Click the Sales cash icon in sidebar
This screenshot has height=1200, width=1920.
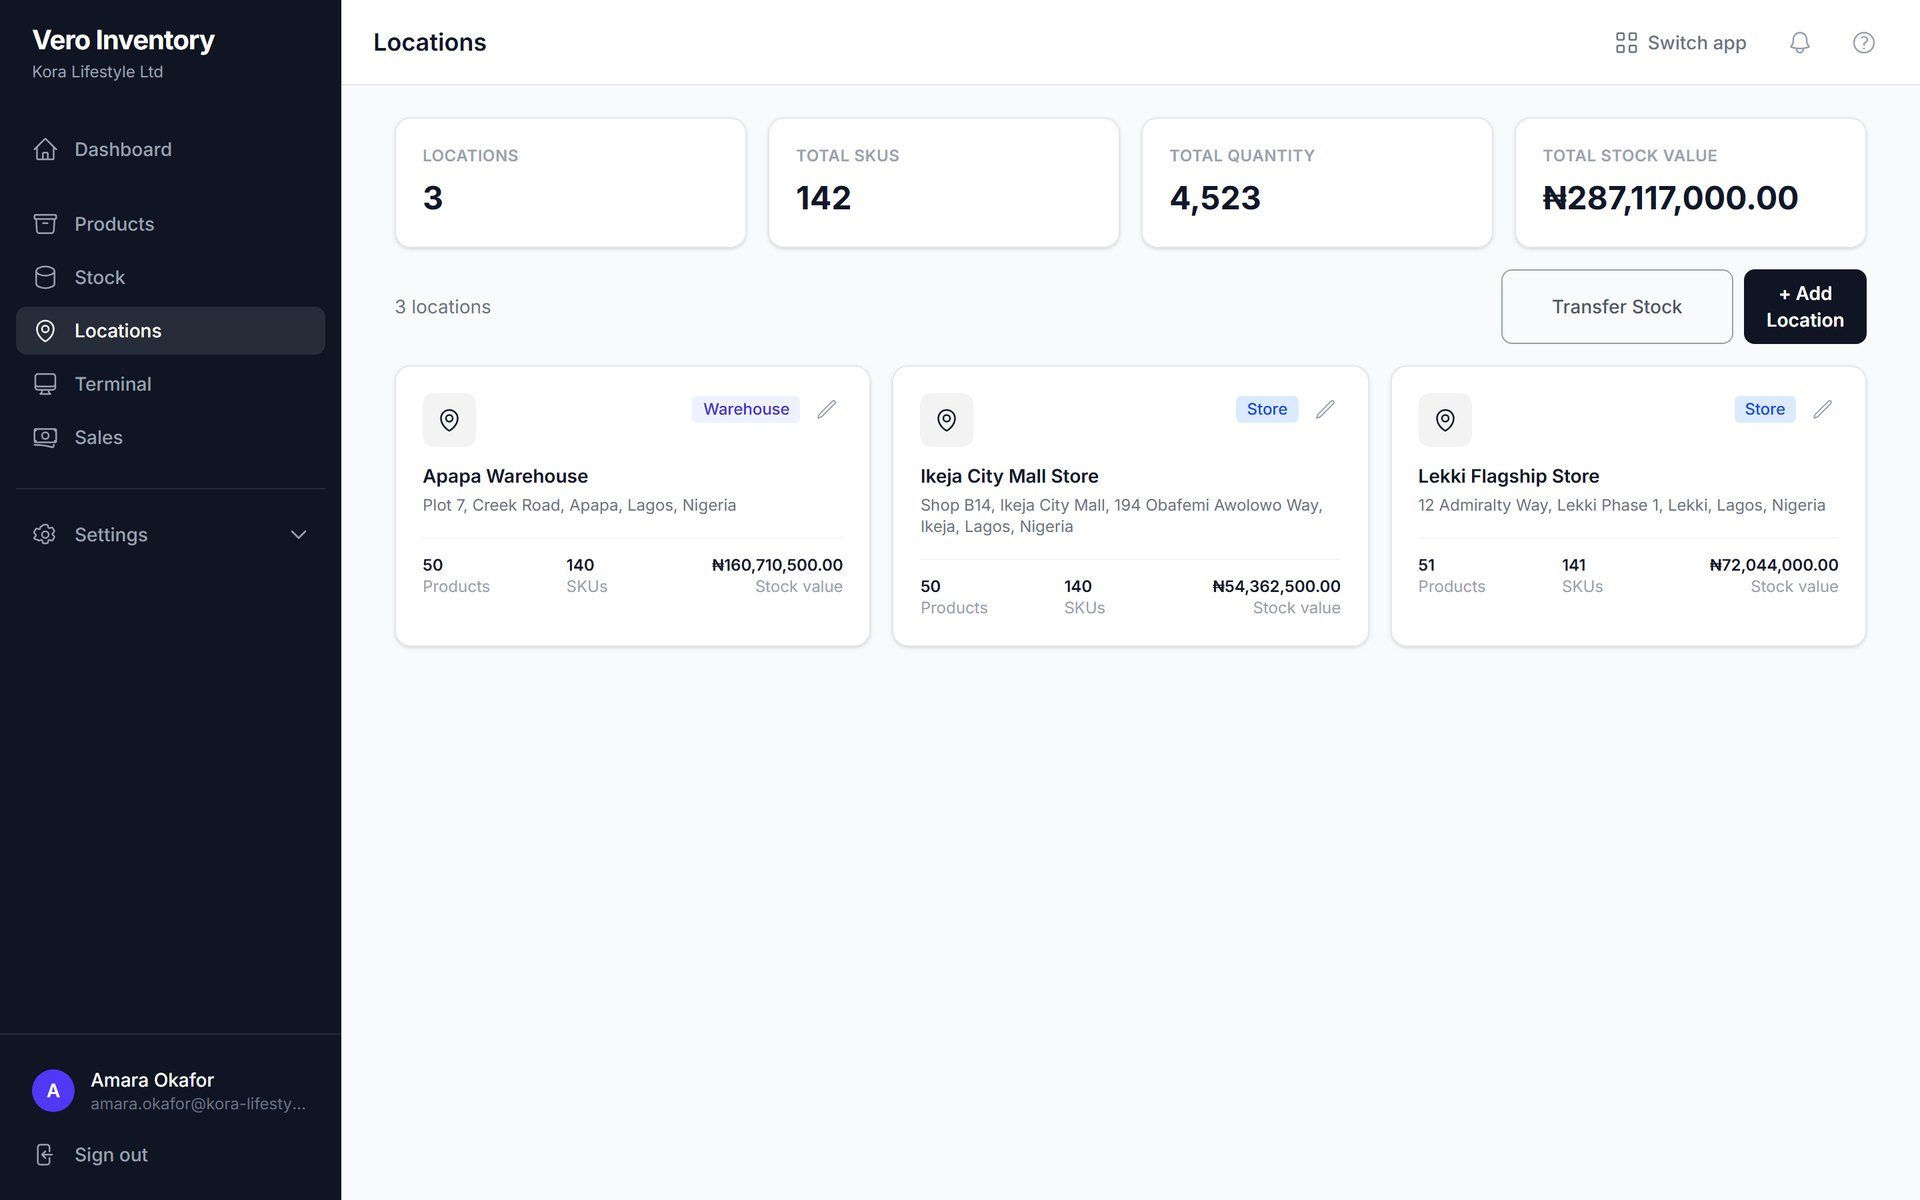coord(45,437)
